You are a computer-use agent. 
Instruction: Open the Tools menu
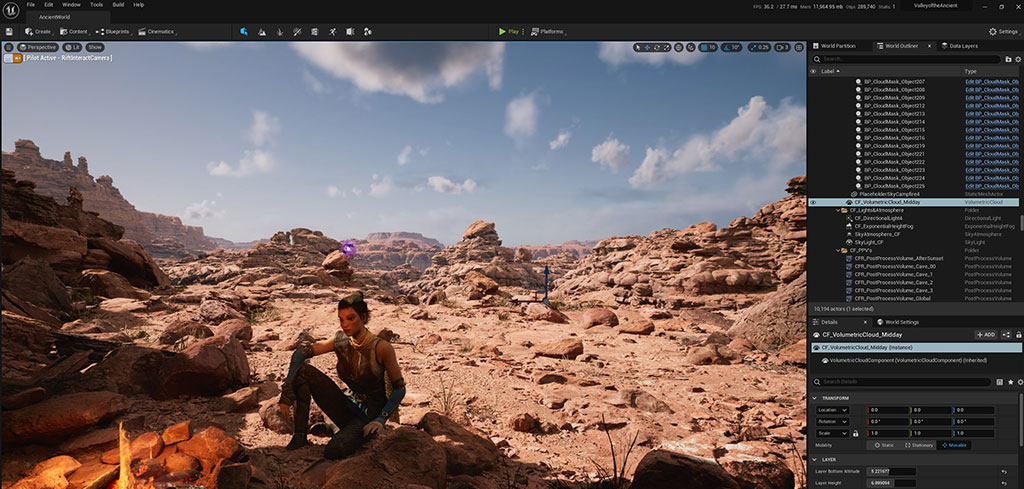coord(96,5)
